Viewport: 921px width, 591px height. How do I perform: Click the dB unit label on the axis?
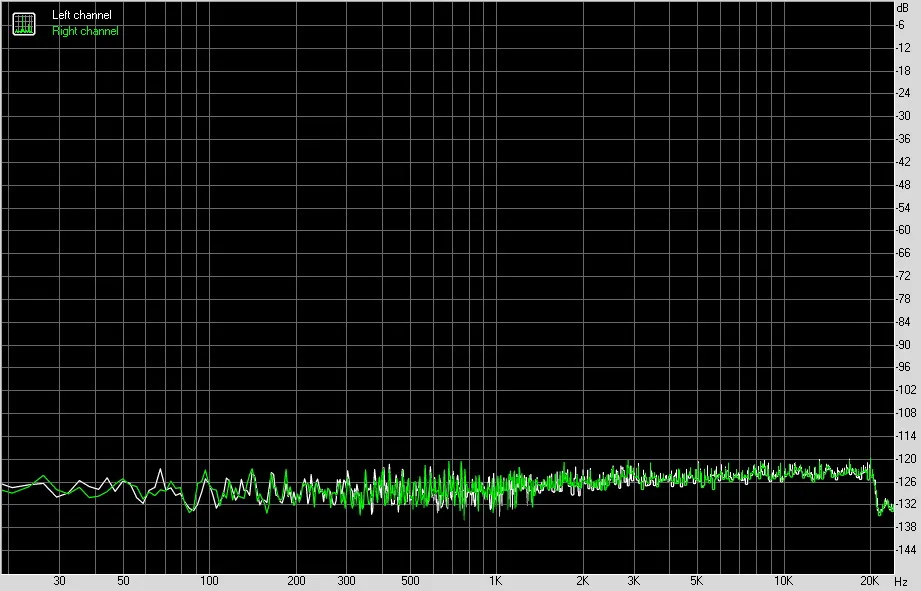pyautogui.click(x=902, y=8)
